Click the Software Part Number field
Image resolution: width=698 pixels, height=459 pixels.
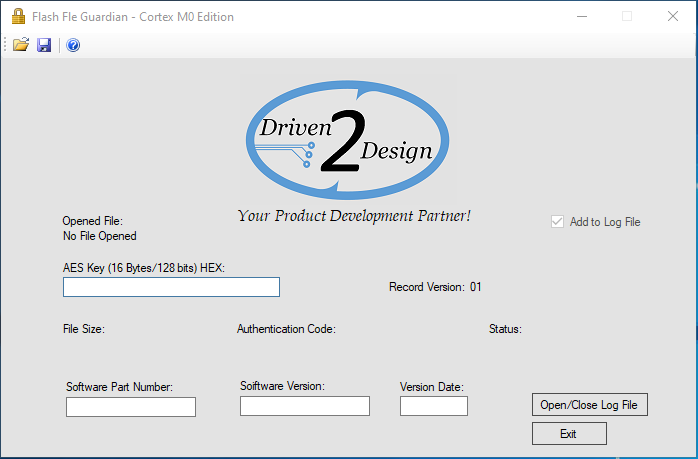(x=131, y=407)
